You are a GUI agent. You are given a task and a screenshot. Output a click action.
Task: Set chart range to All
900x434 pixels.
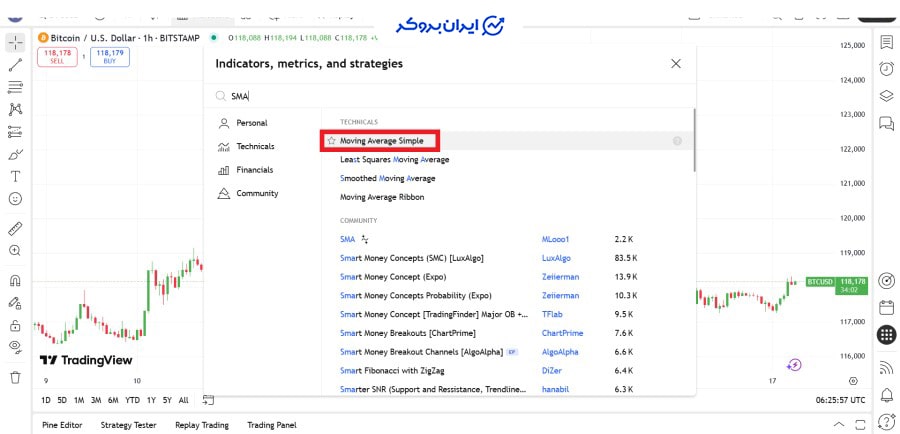(183, 400)
